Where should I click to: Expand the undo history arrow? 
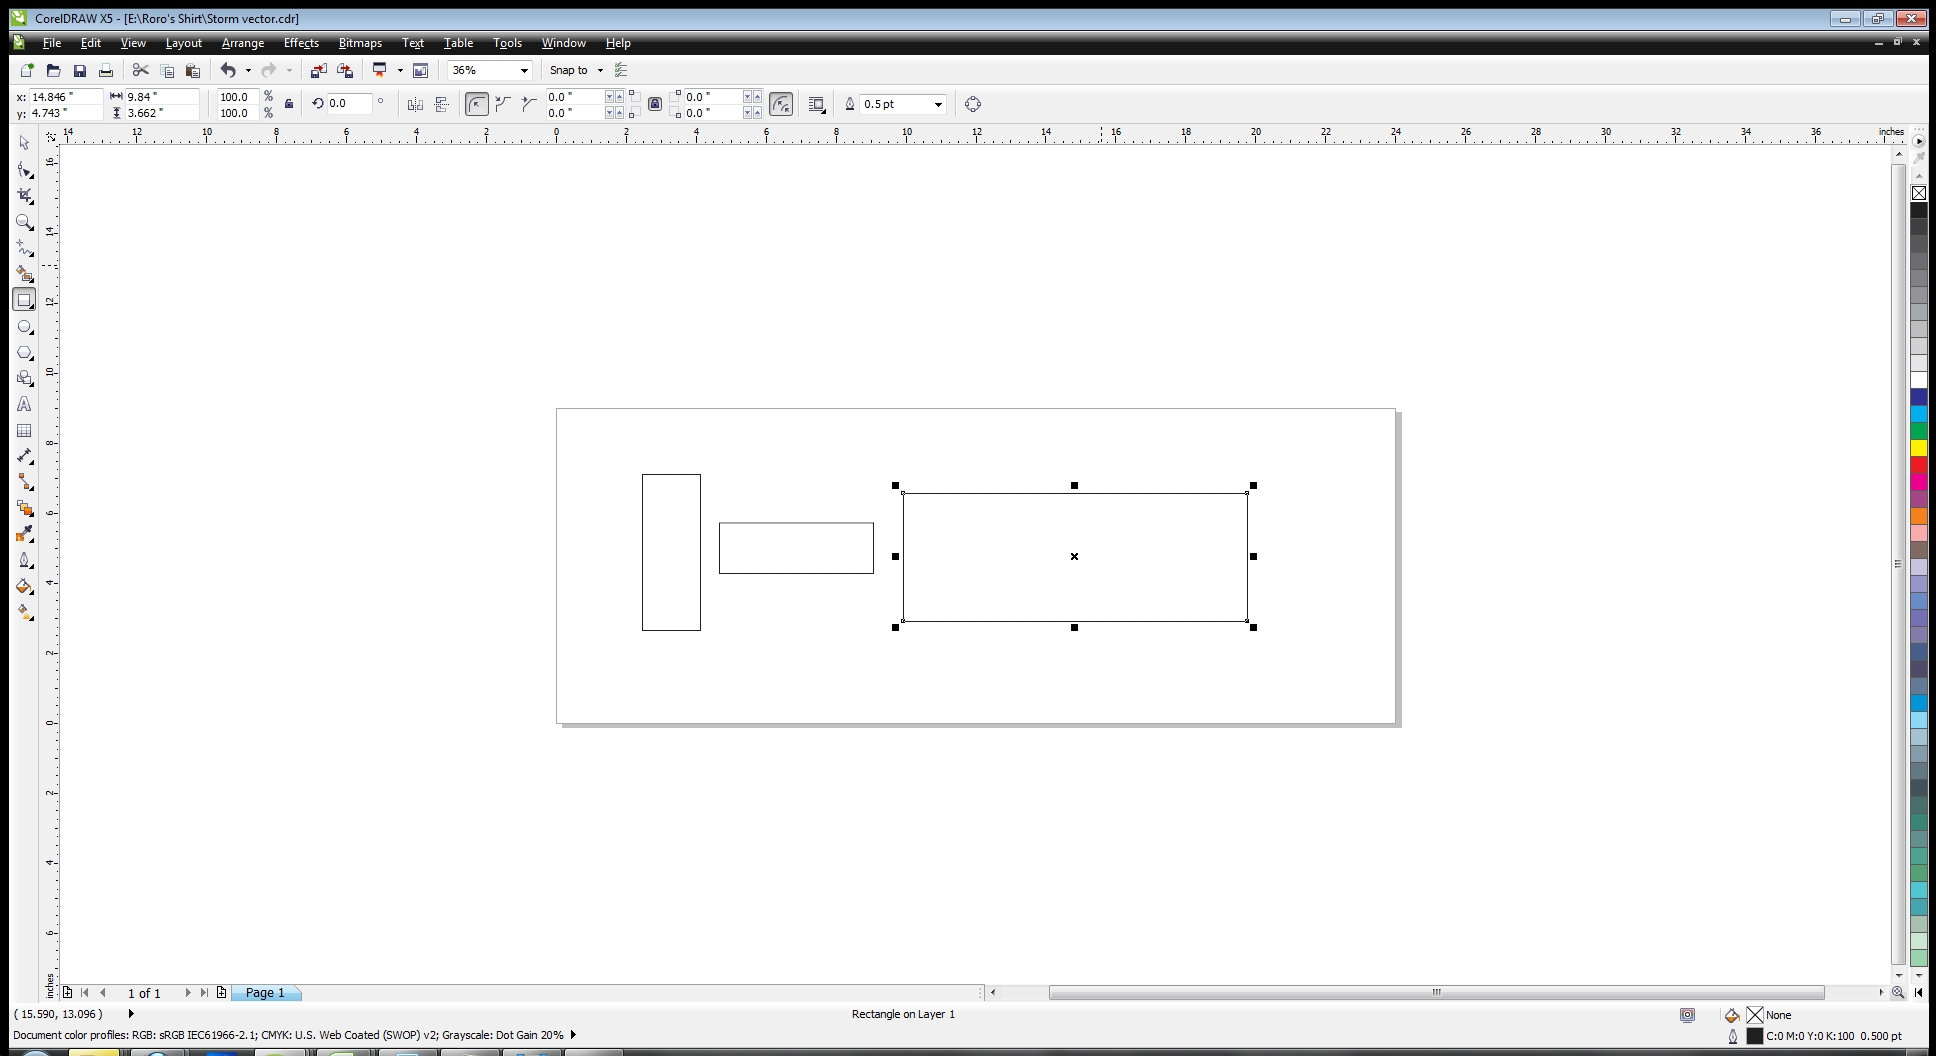[248, 70]
